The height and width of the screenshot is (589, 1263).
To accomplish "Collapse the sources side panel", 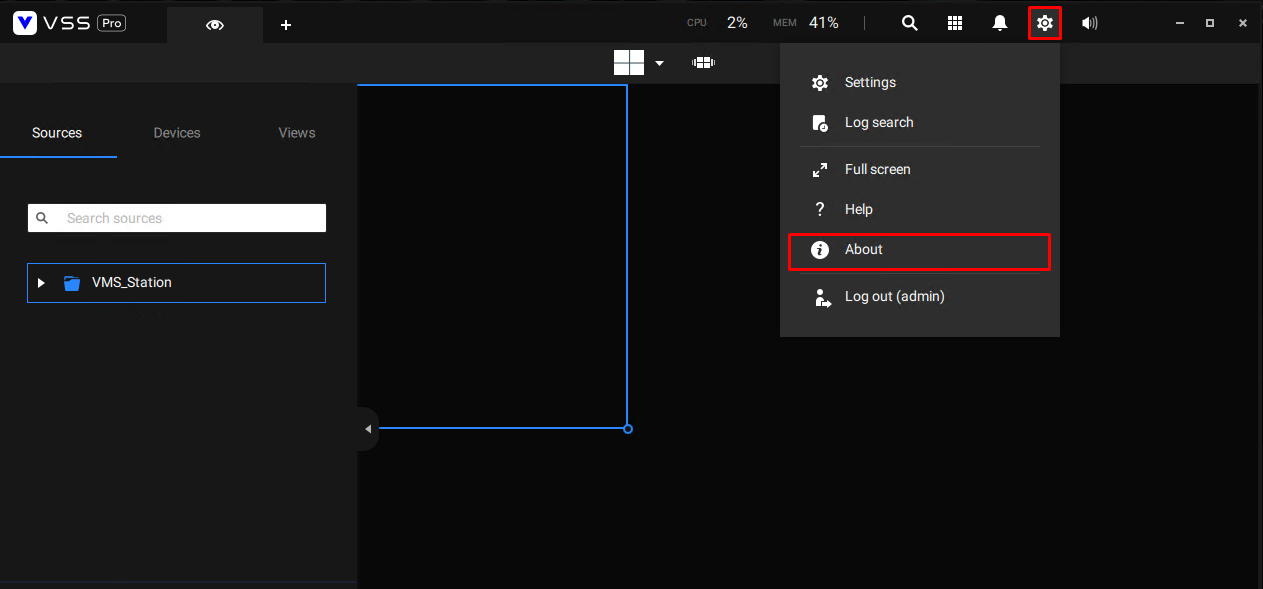I will [x=367, y=428].
